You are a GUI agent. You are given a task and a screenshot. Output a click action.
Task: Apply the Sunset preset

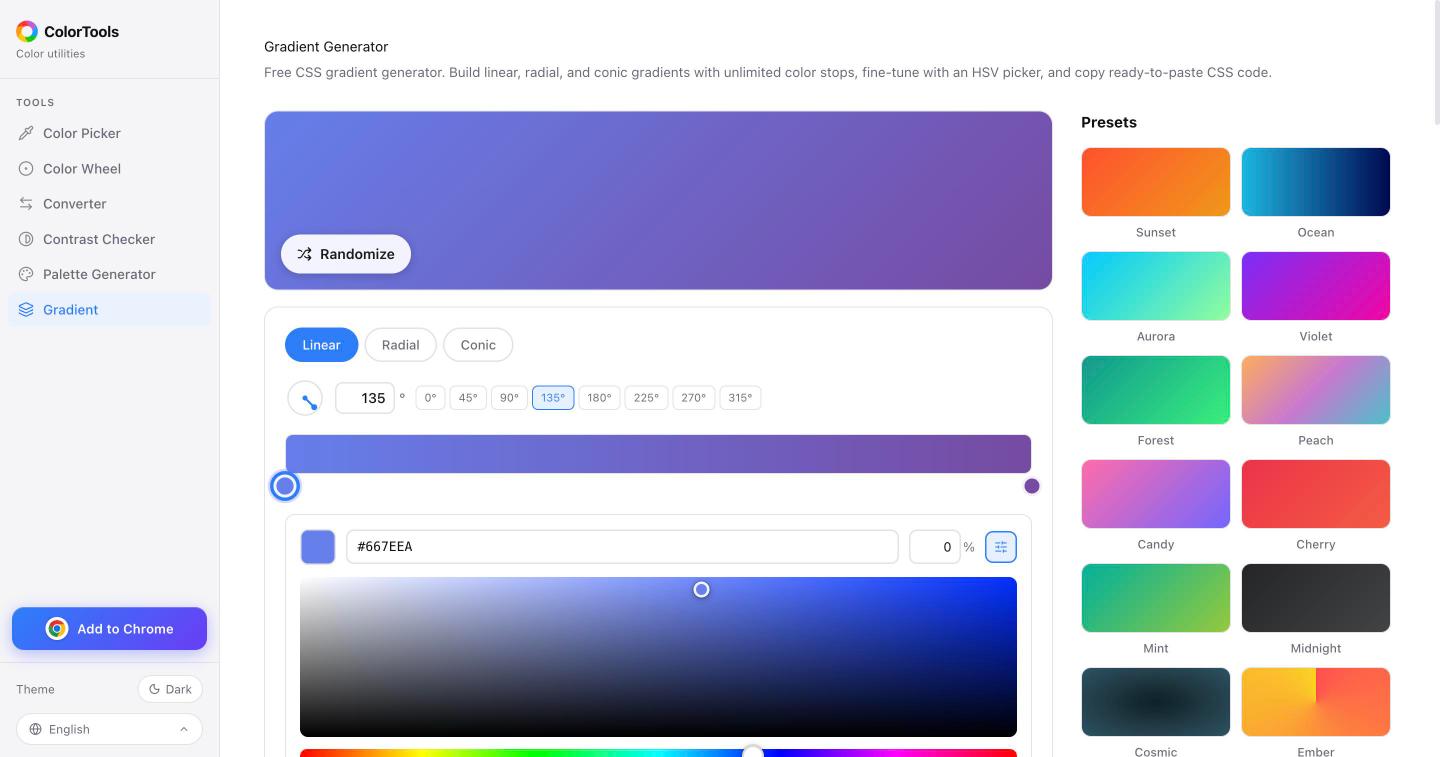click(x=1156, y=182)
